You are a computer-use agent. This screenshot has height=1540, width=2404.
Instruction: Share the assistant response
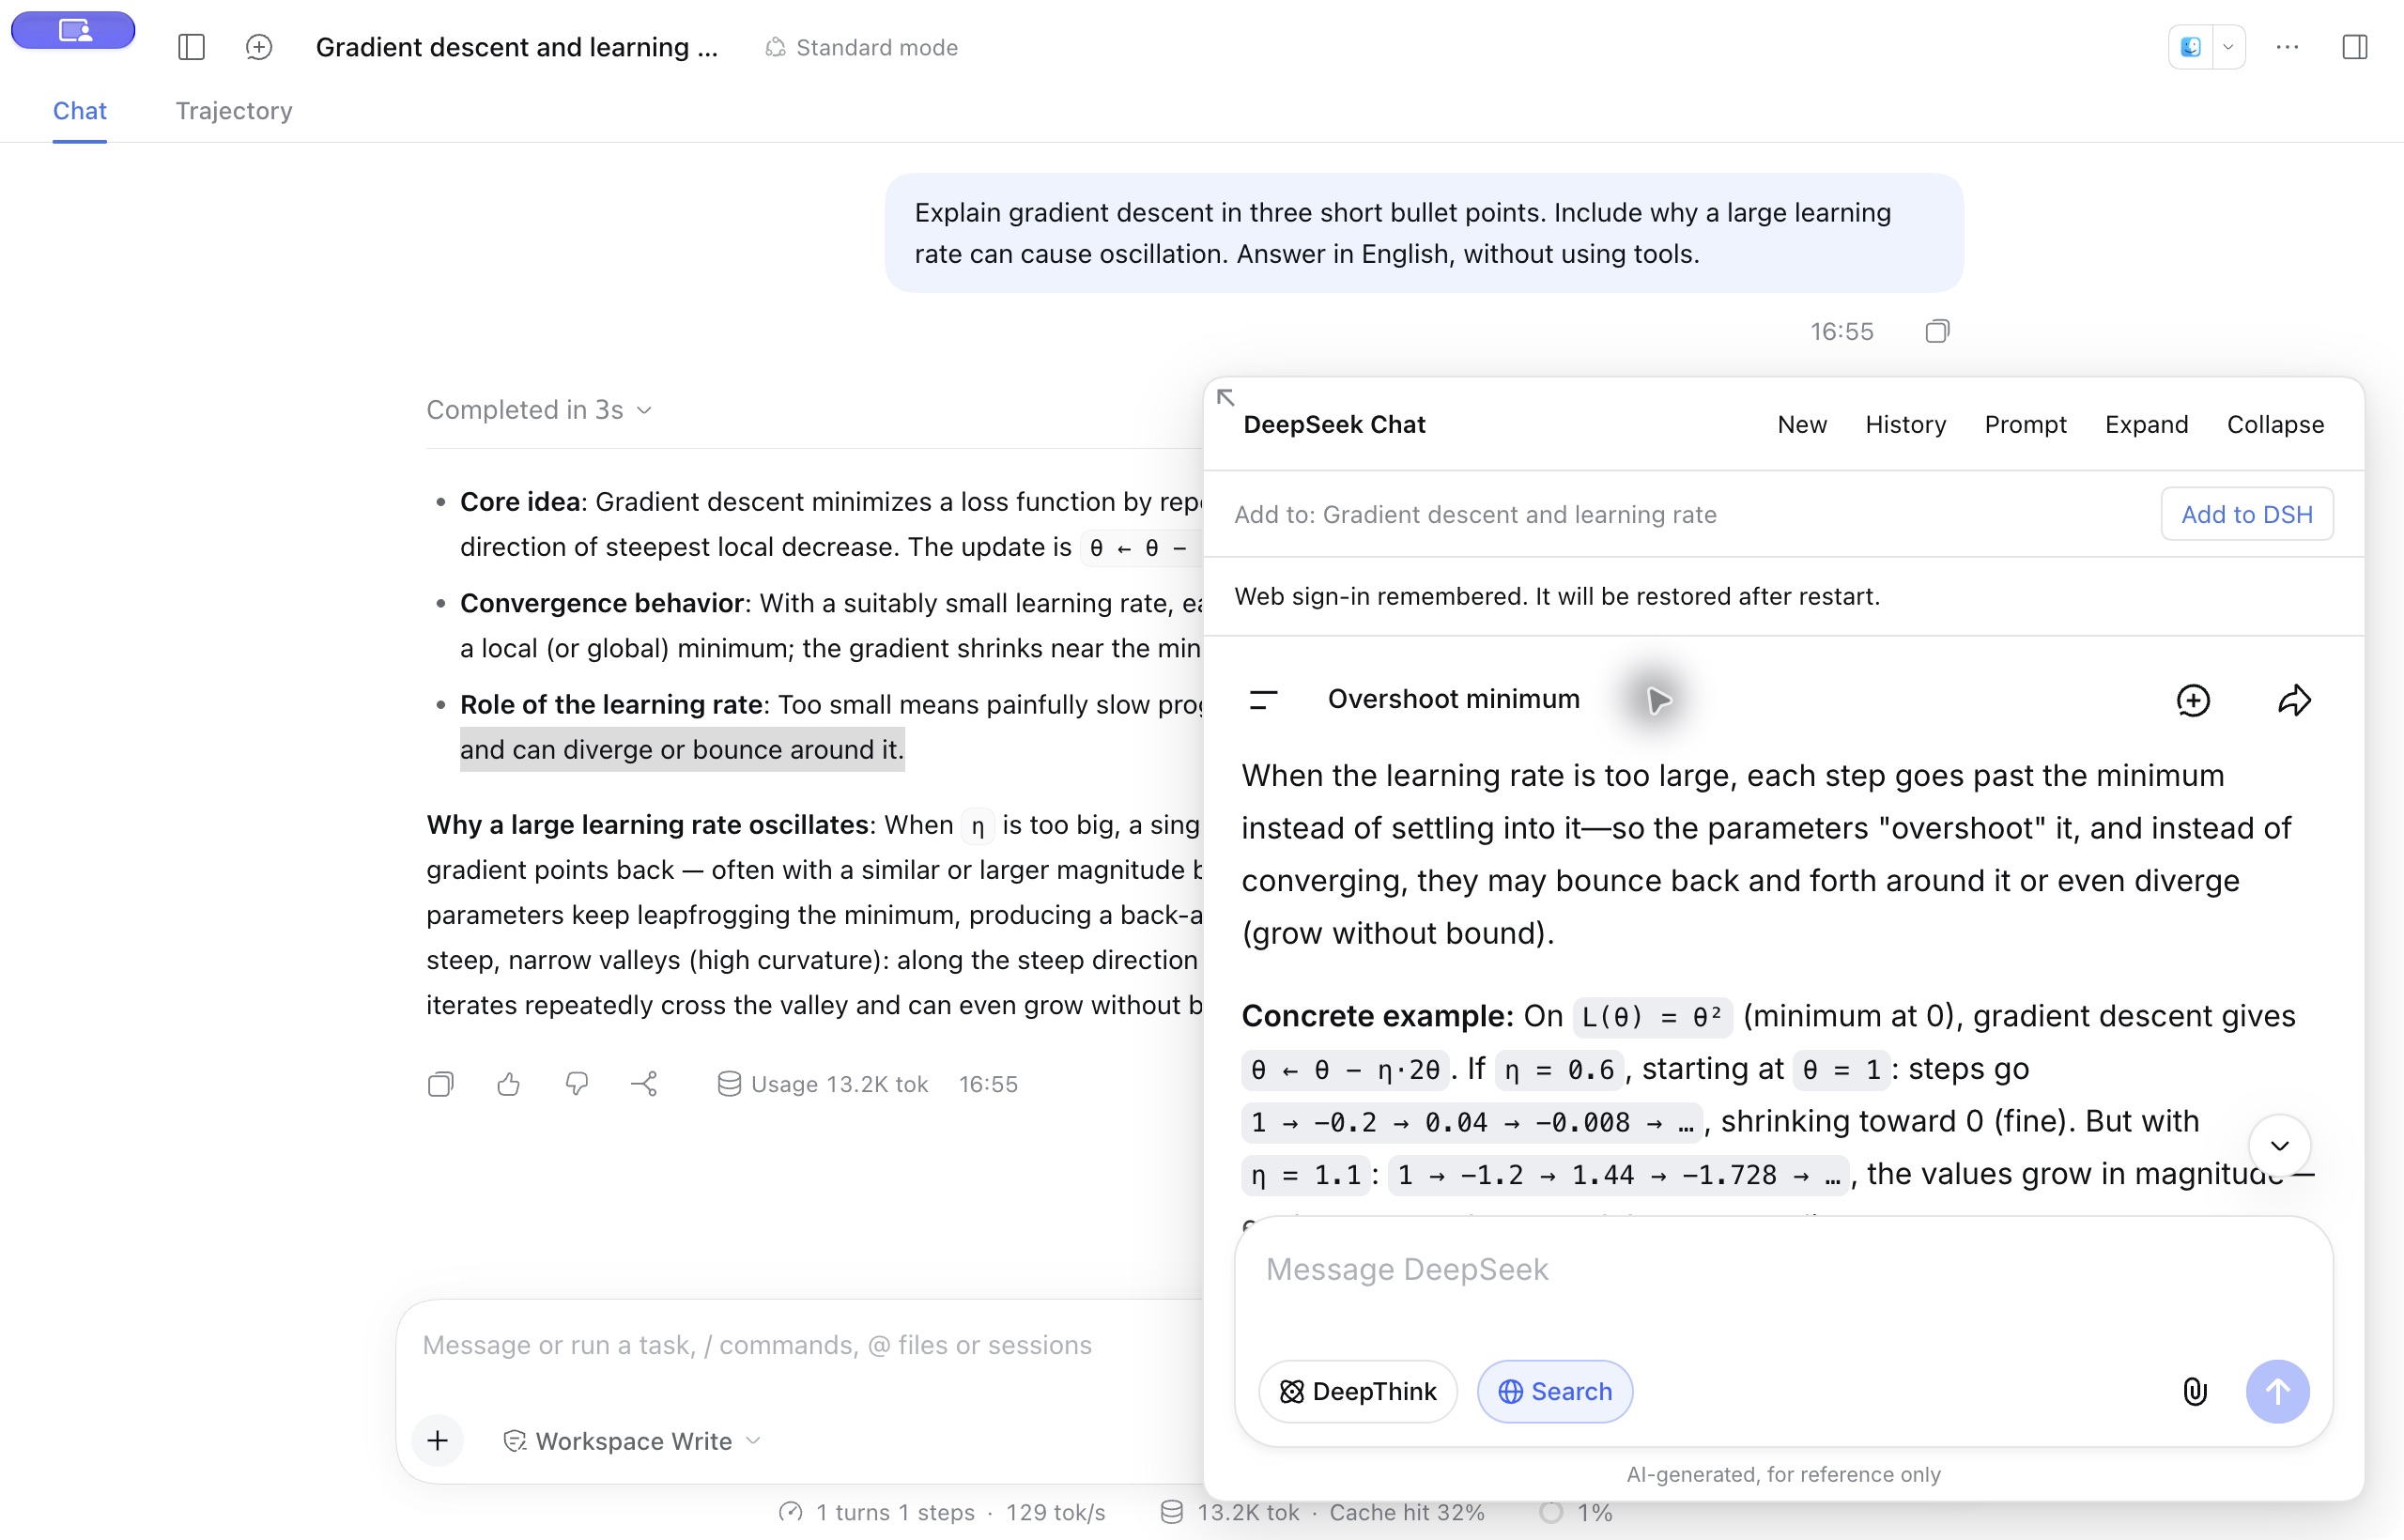pyautogui.click(x=644, y=1084)
